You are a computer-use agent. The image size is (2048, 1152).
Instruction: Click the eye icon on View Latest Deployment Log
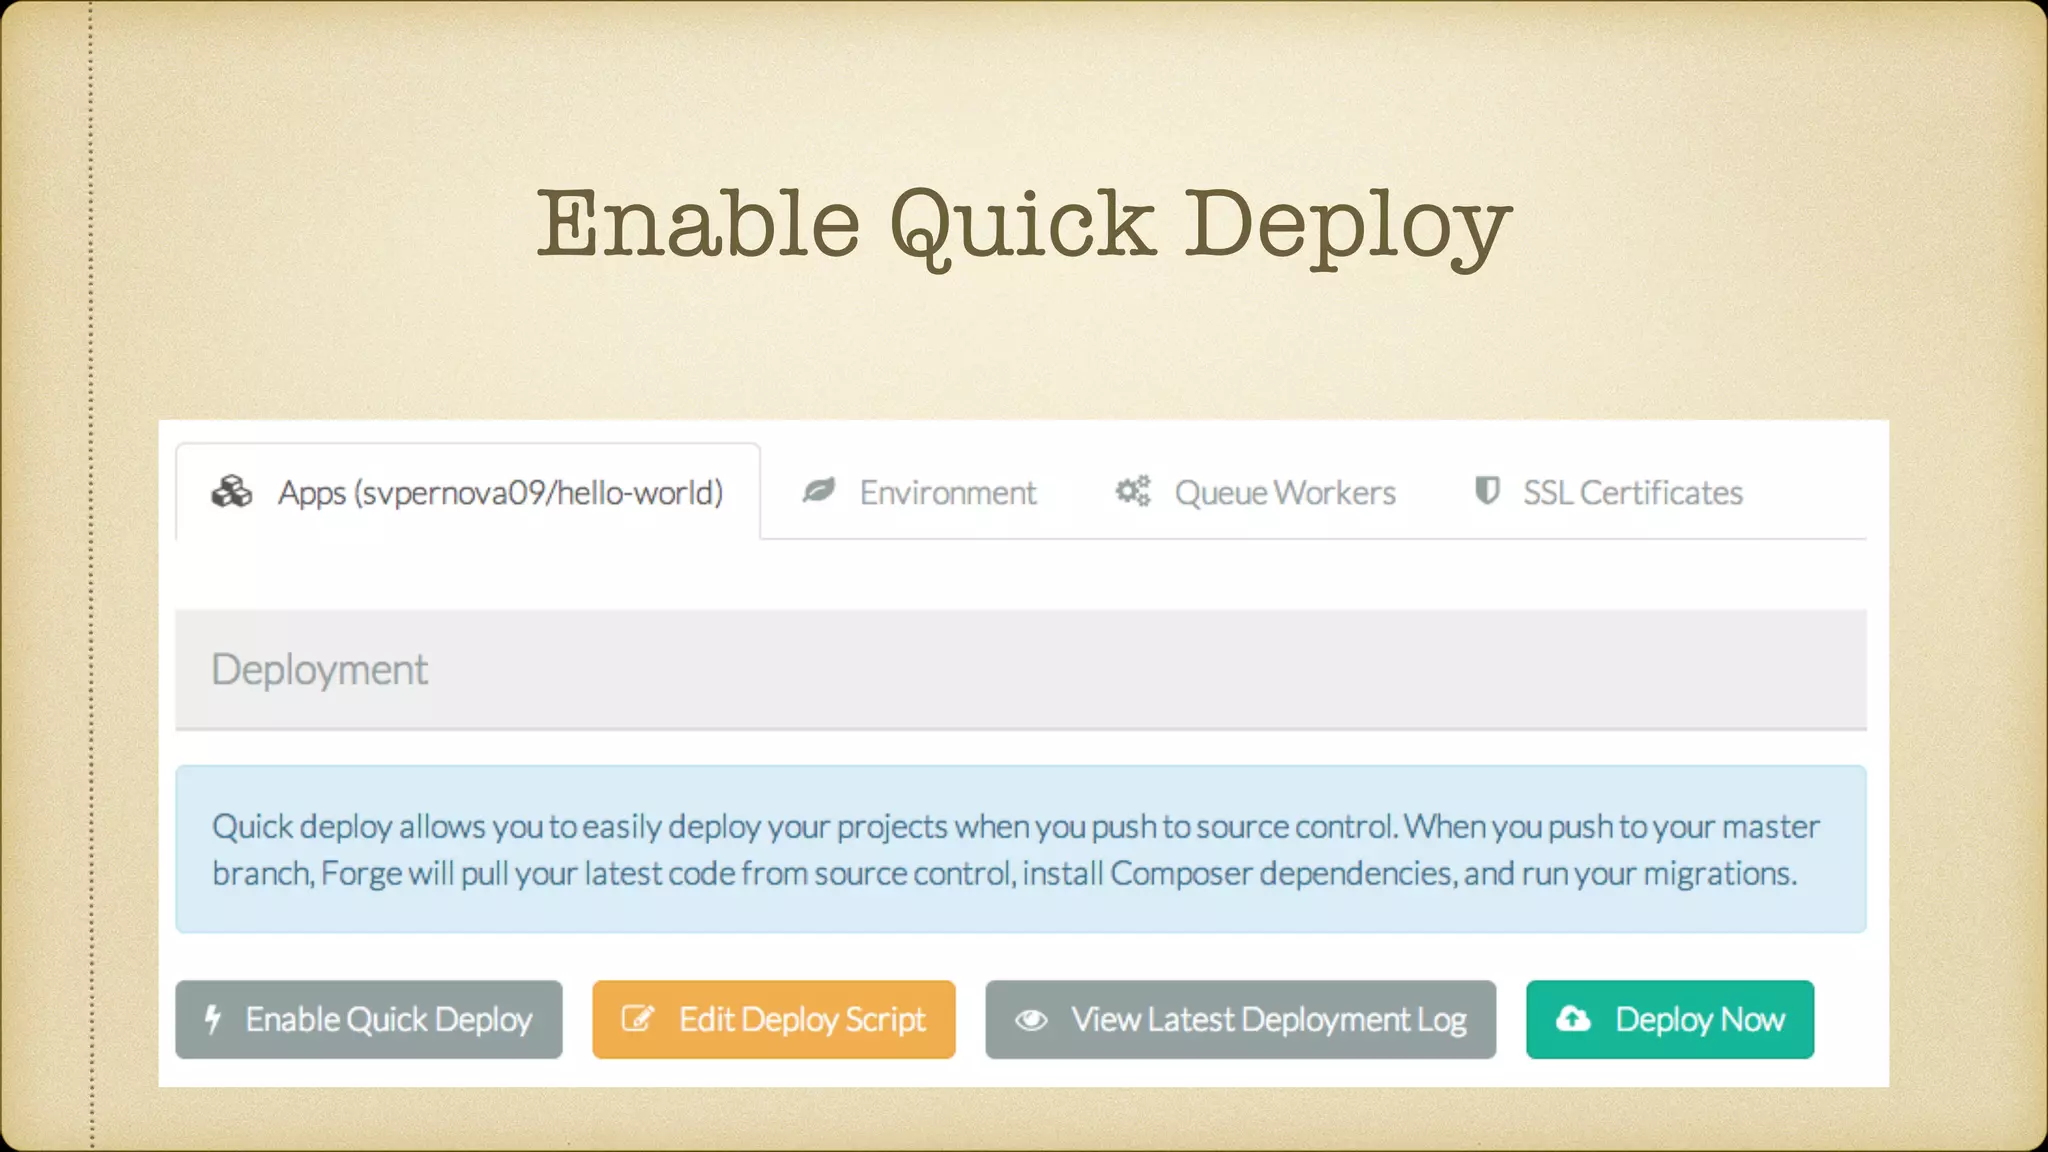coord(1031,1020)
